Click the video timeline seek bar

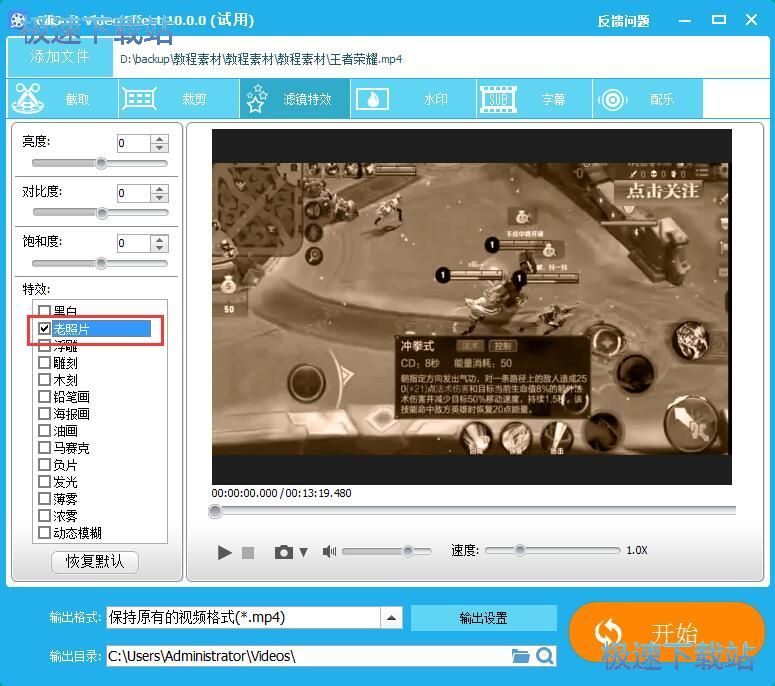point(472,511)
